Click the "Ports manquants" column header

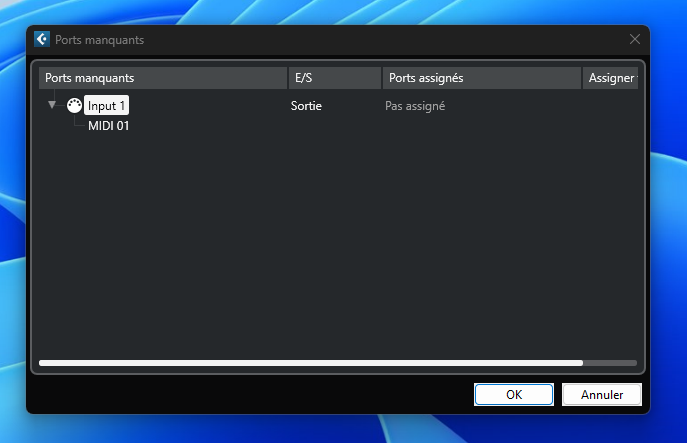coord(163,78)
